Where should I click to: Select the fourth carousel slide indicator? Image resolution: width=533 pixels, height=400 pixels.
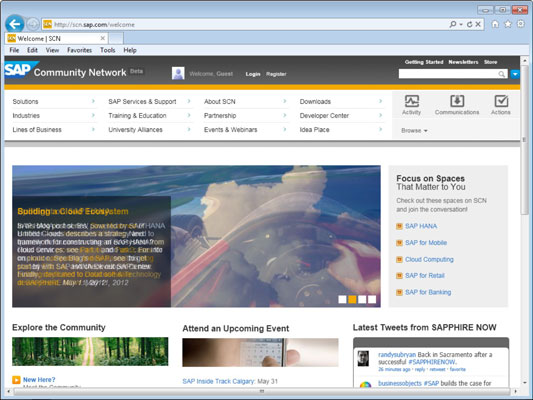[372, 299]
